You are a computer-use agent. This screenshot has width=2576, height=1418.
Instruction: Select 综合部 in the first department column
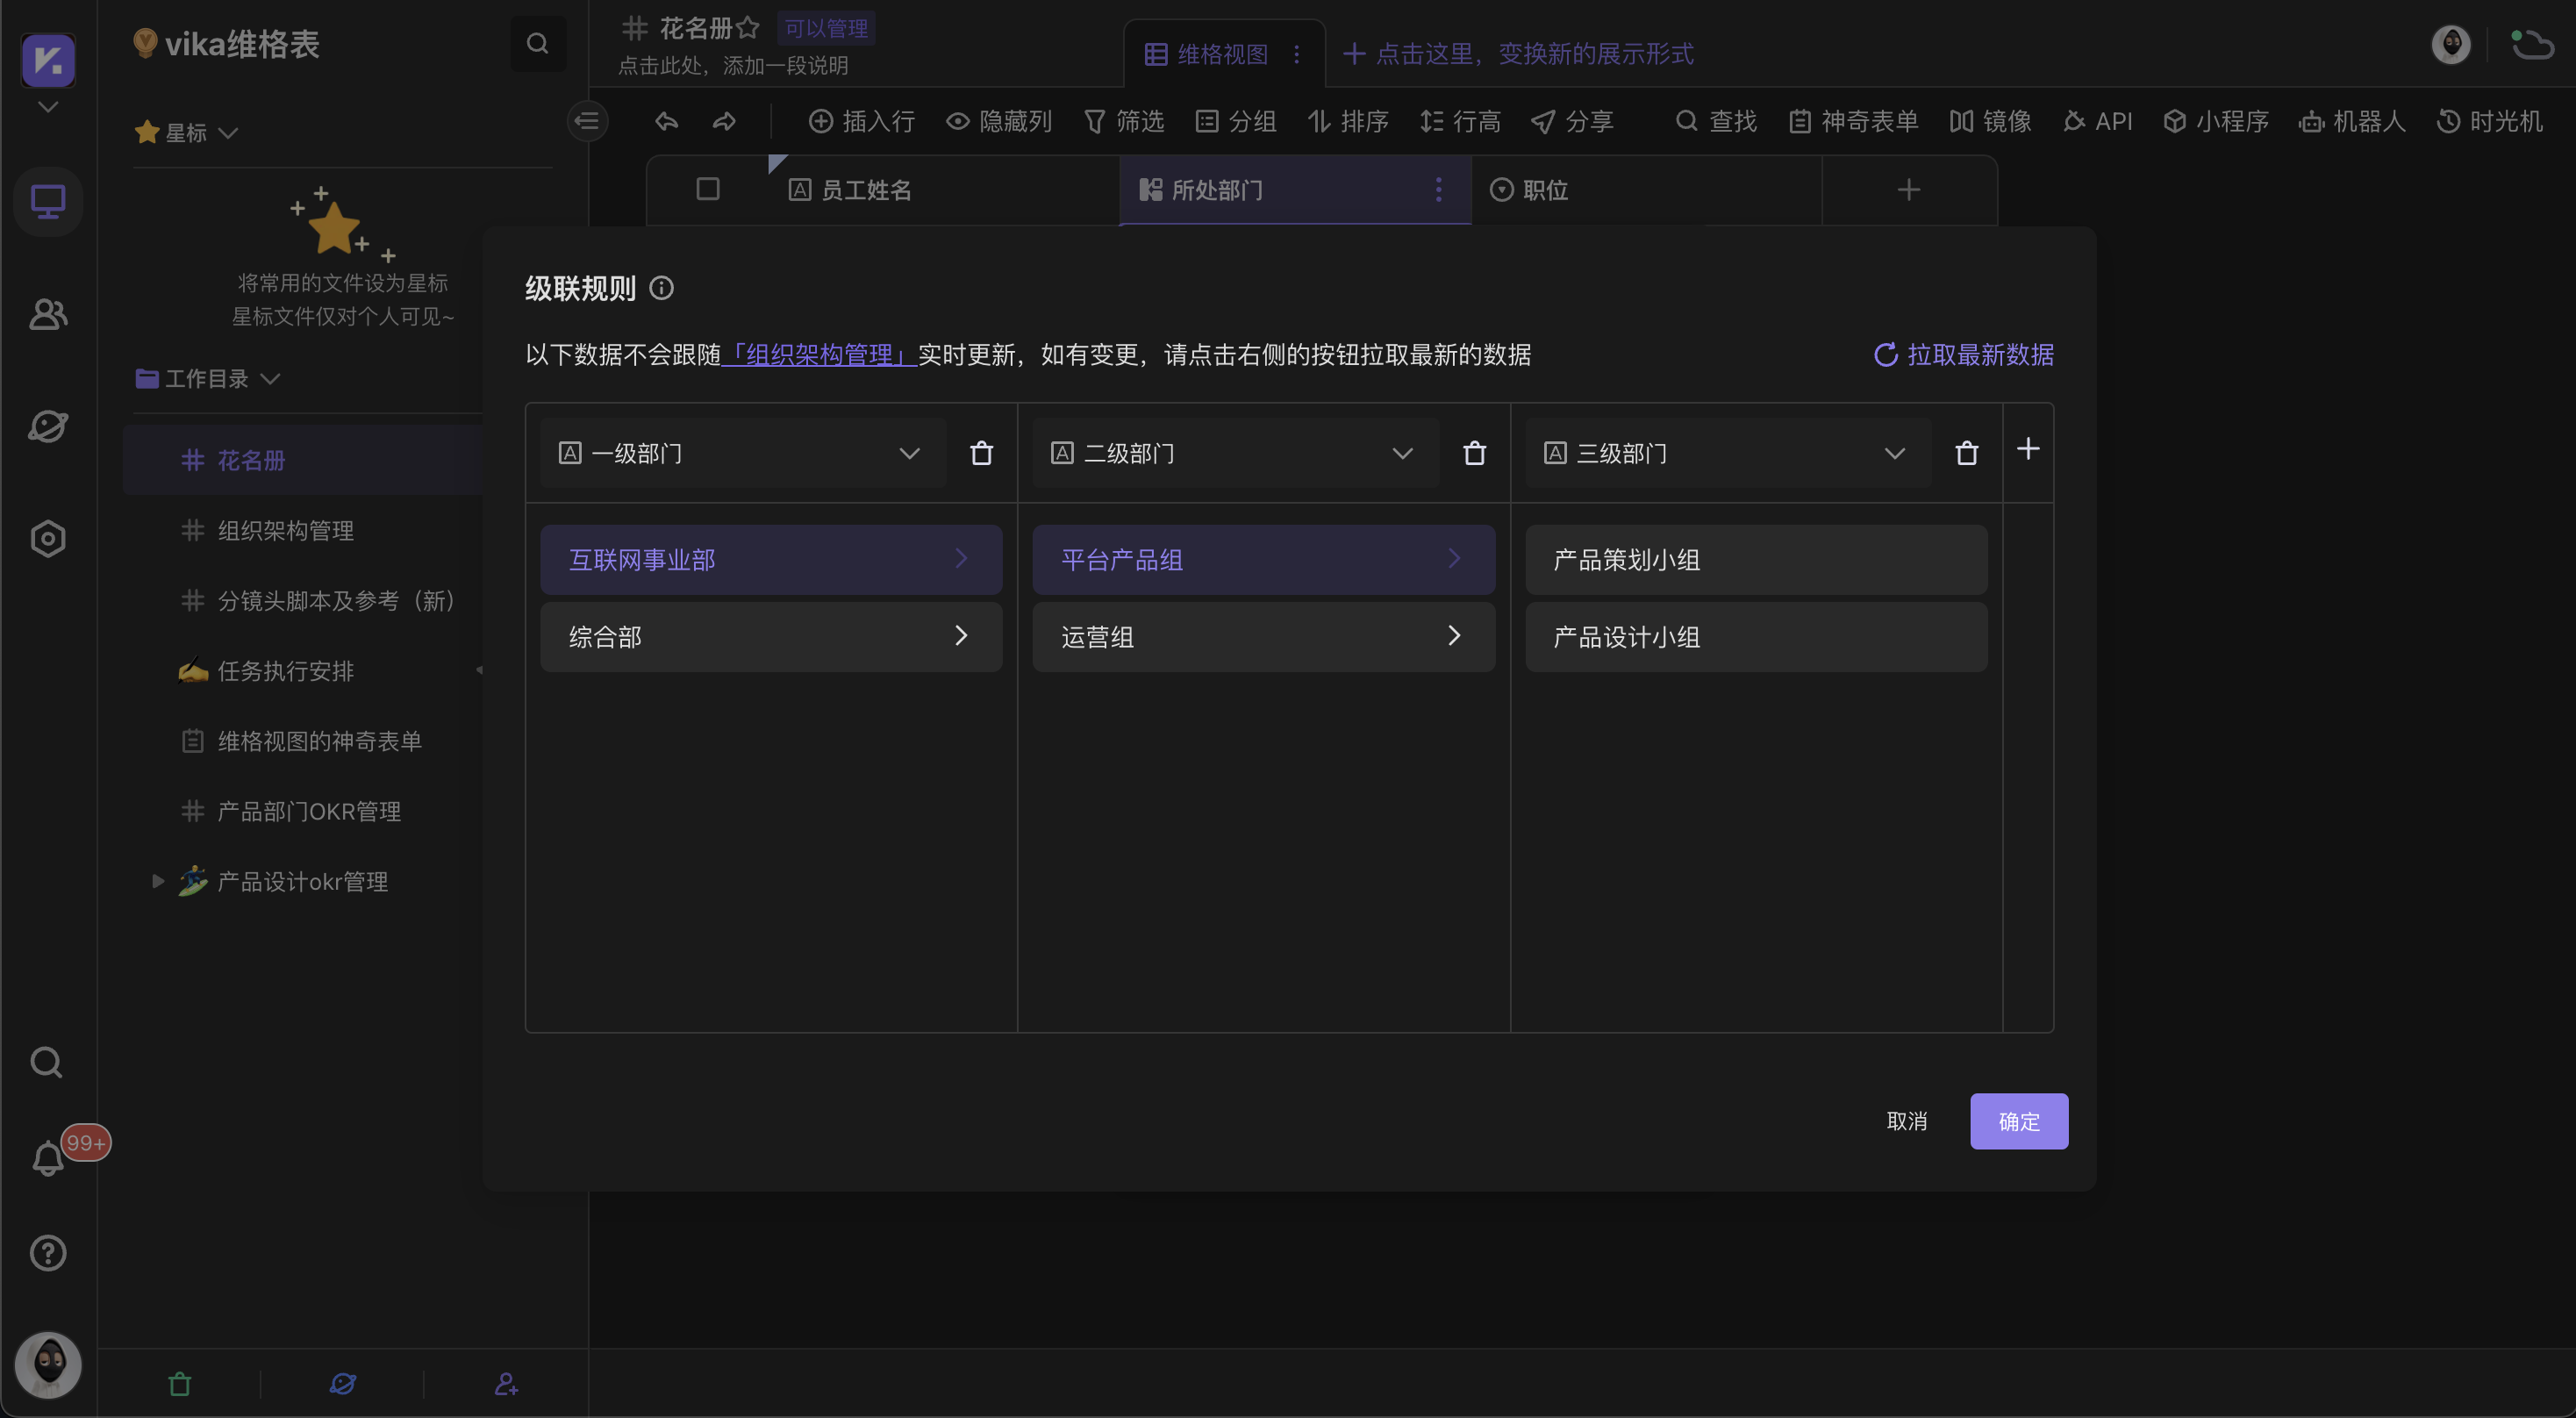[x=770, y=637]
